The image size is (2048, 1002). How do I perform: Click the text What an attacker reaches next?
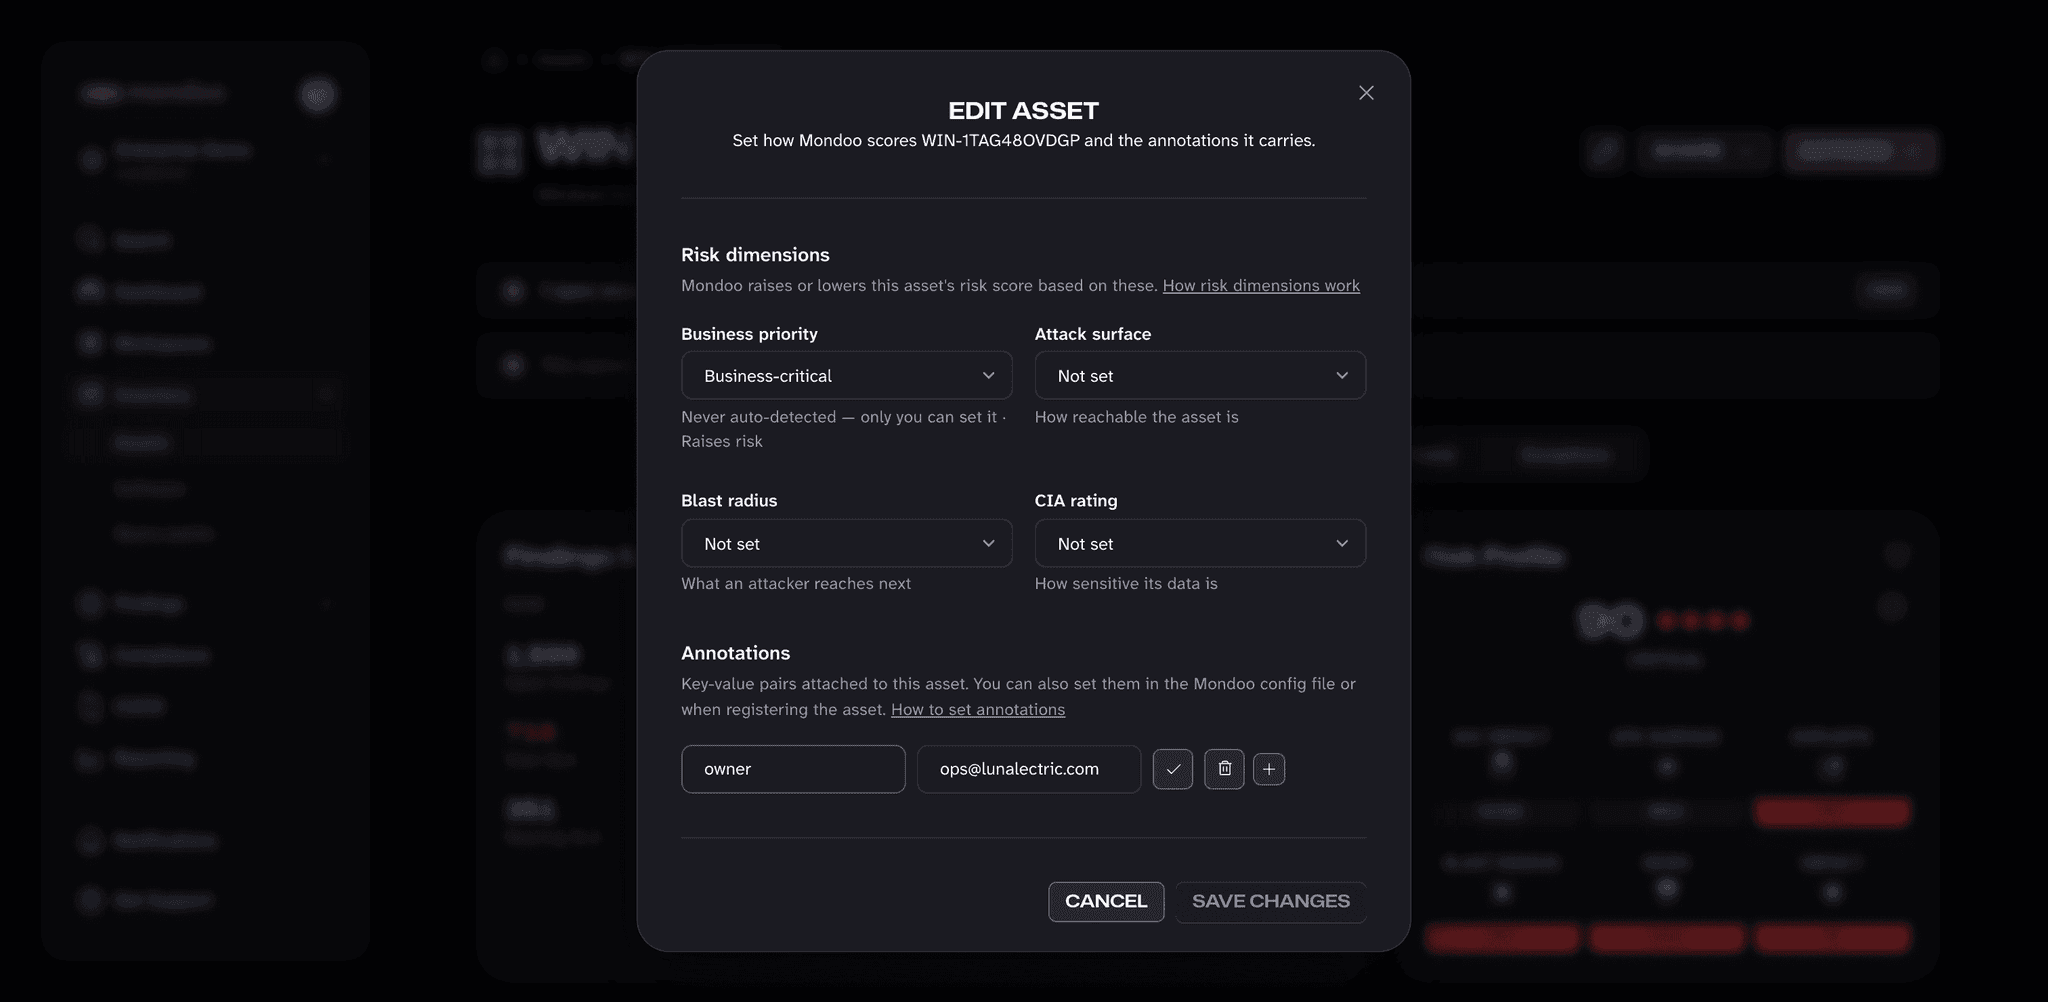796,584
